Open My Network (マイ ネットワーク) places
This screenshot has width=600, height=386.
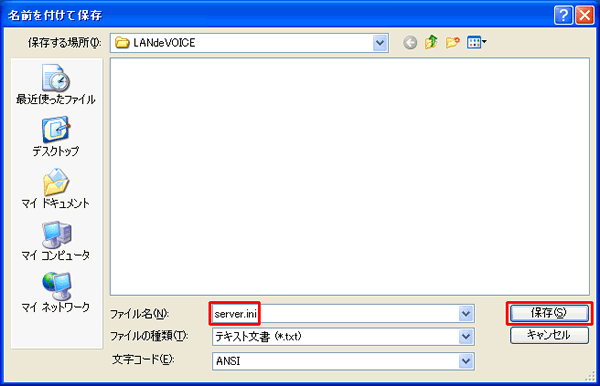(x=56, y=293)
